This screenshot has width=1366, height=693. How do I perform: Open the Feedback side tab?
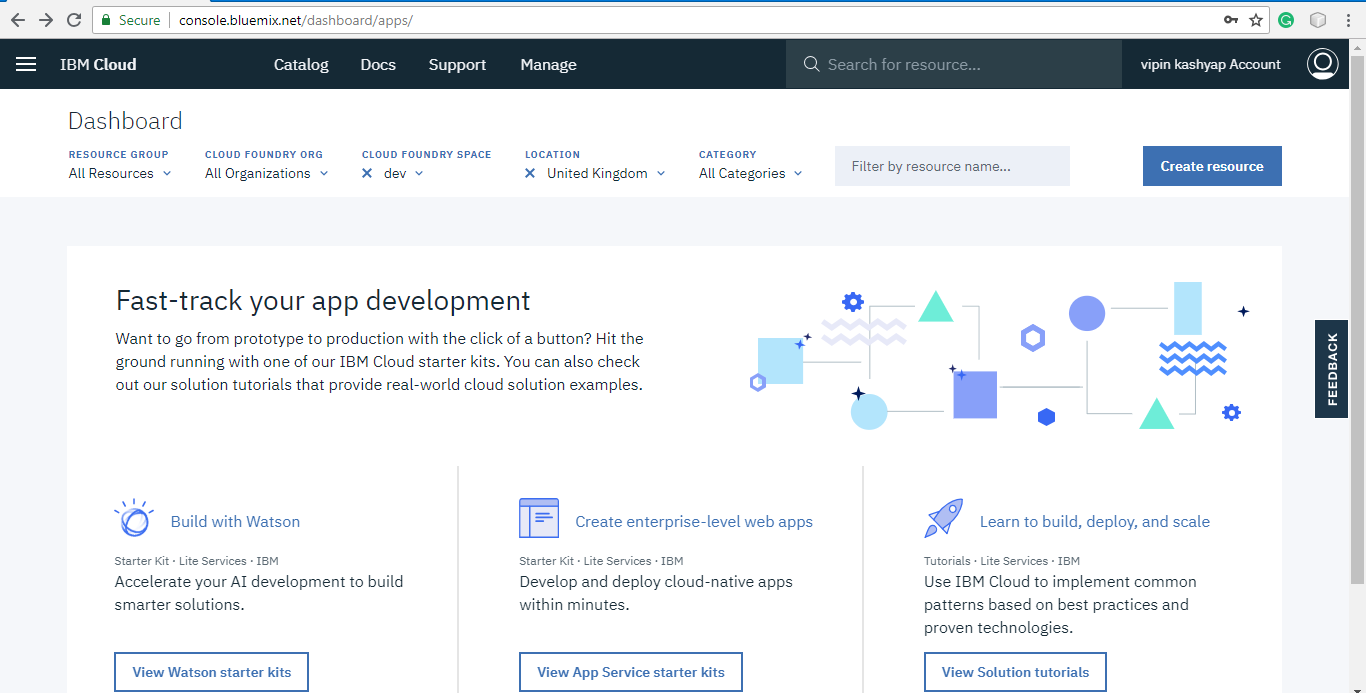click(x=1331, y=369)
